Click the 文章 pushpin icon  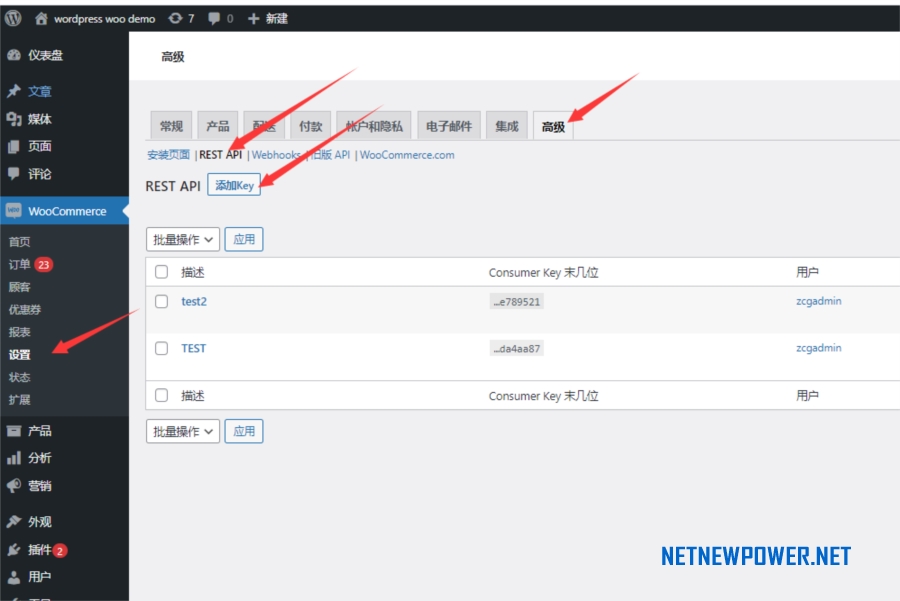14,91
